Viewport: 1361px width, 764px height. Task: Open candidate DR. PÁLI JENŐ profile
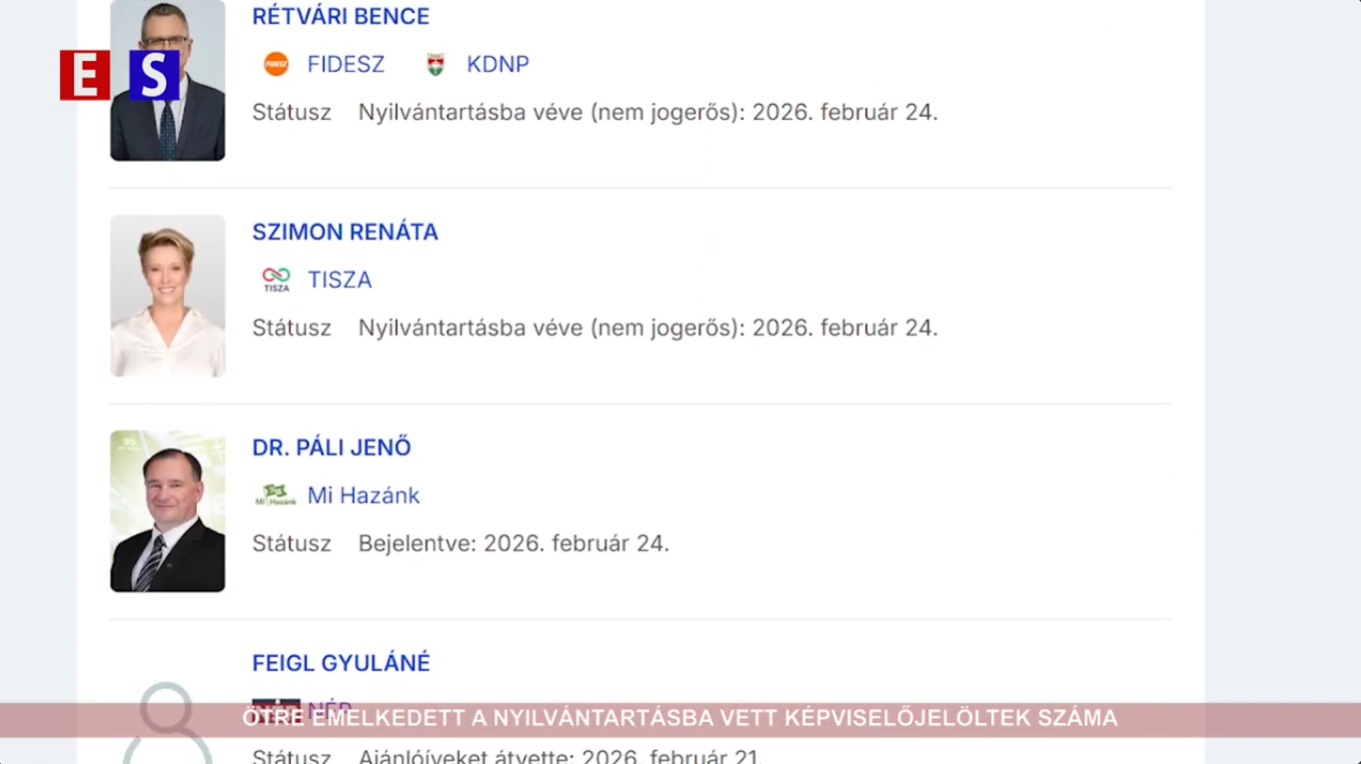[332, 447]
